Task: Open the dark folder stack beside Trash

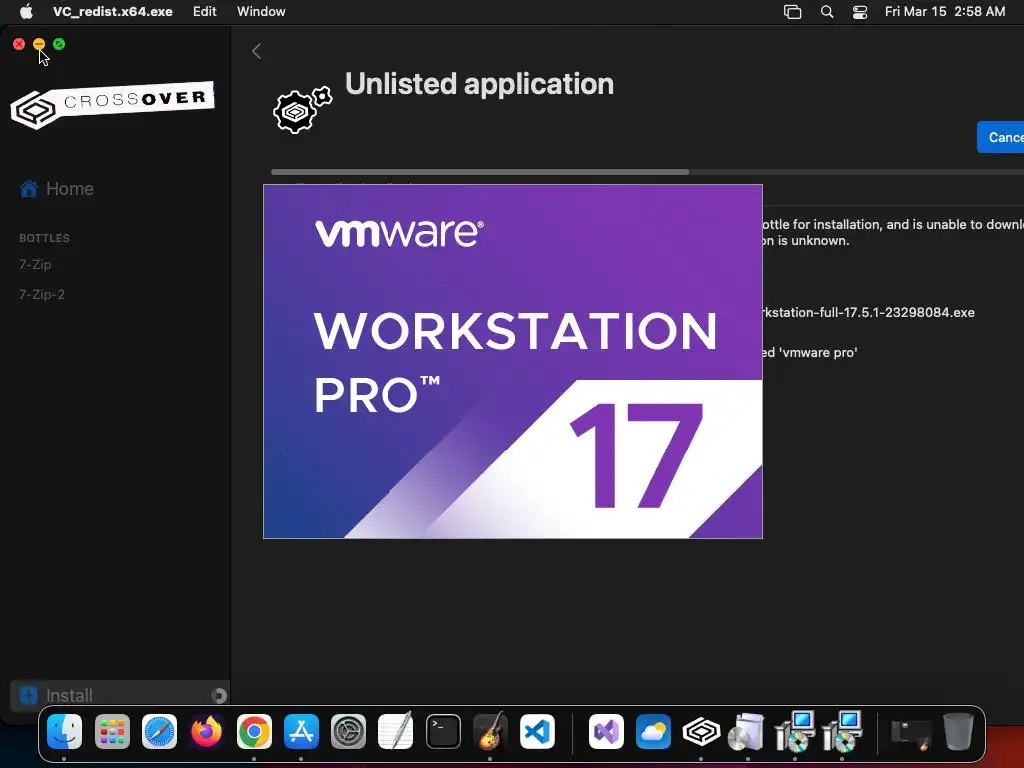Action: [911, 734]
